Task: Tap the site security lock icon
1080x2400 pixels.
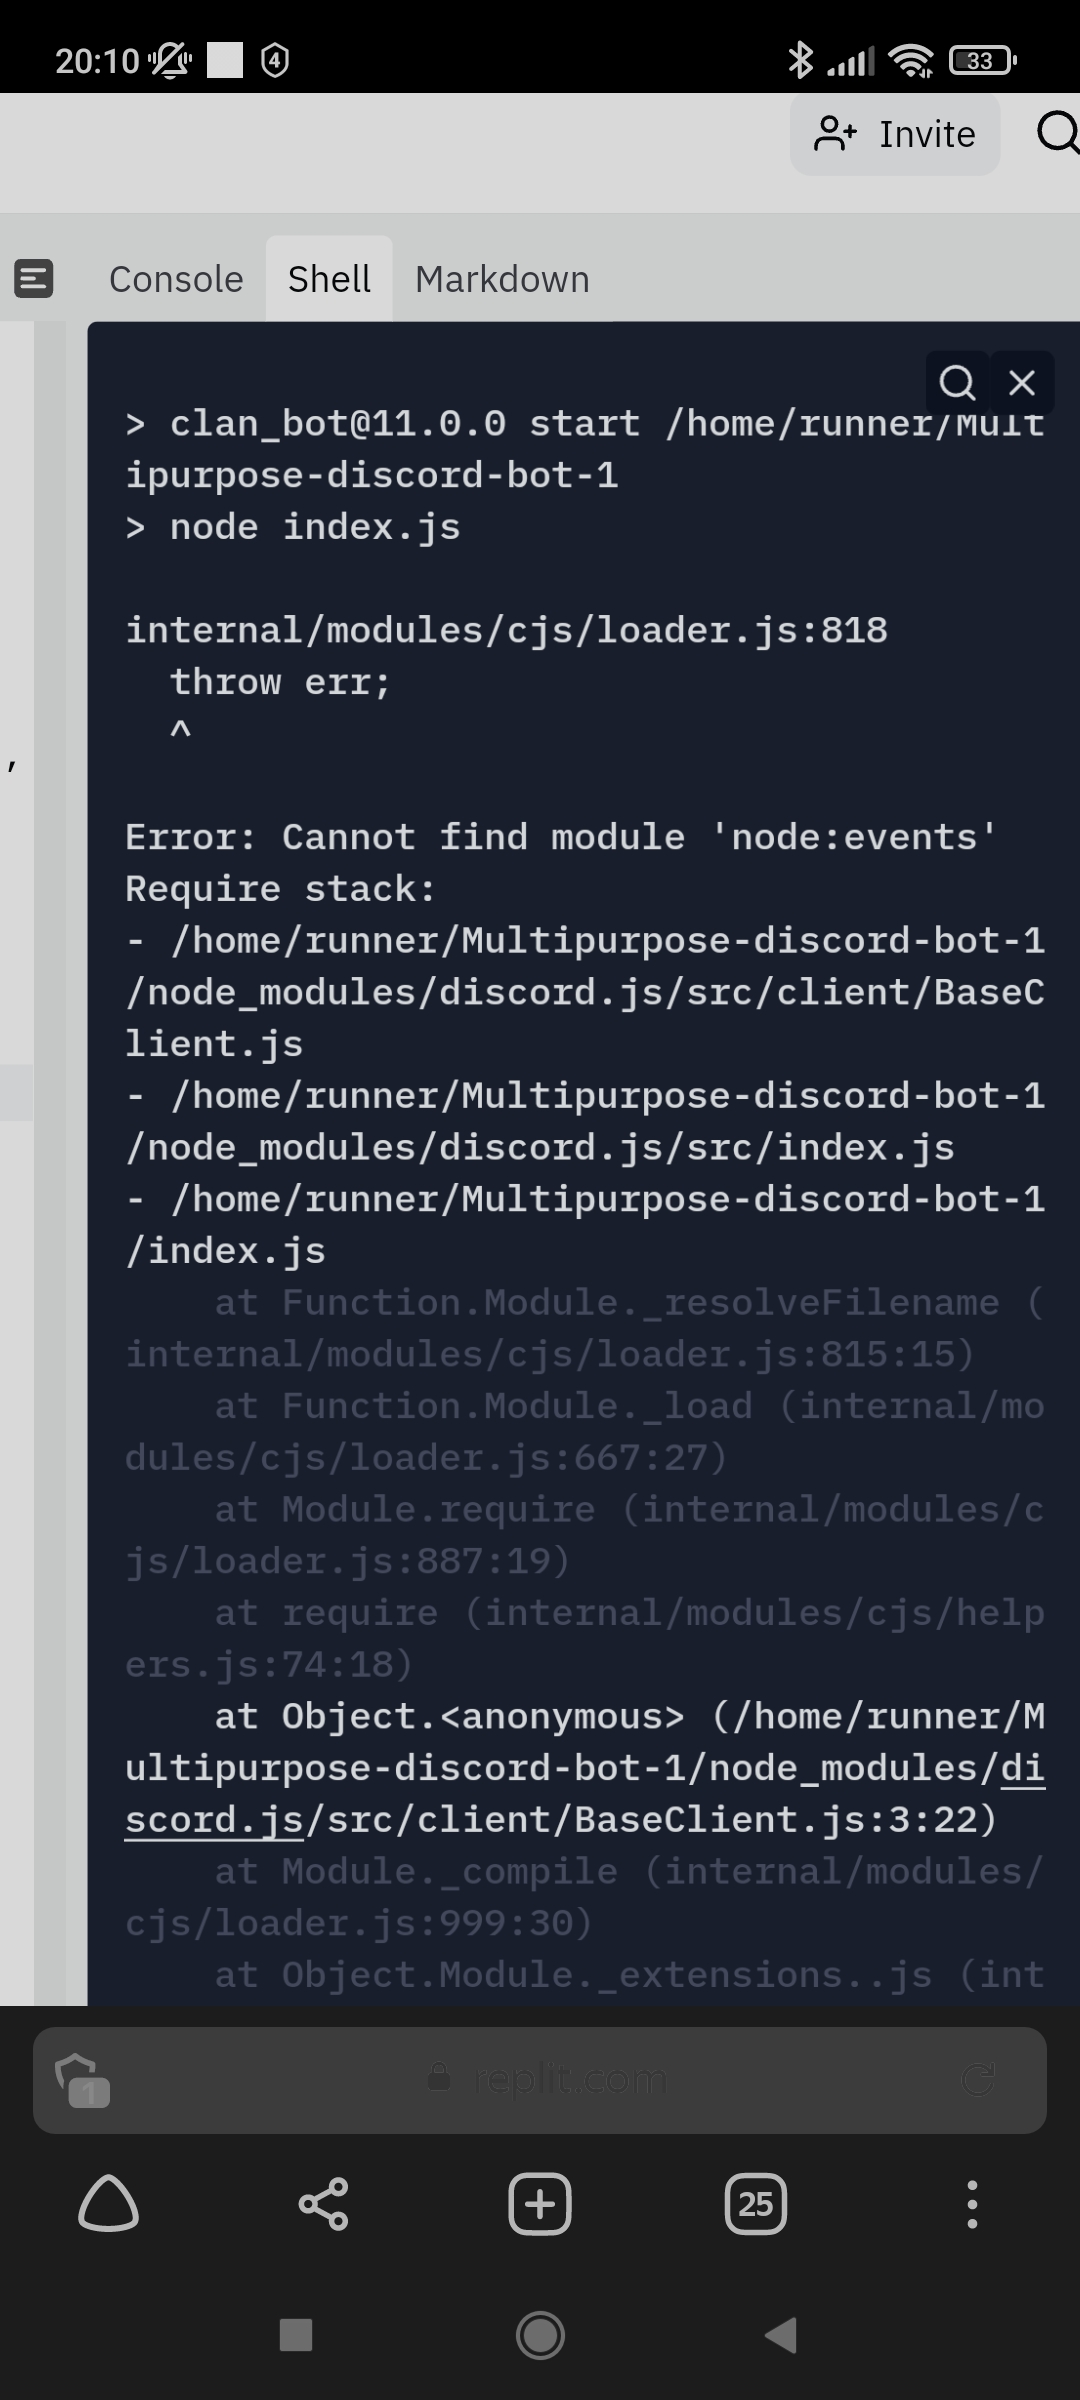Action: pos(439,2078)
